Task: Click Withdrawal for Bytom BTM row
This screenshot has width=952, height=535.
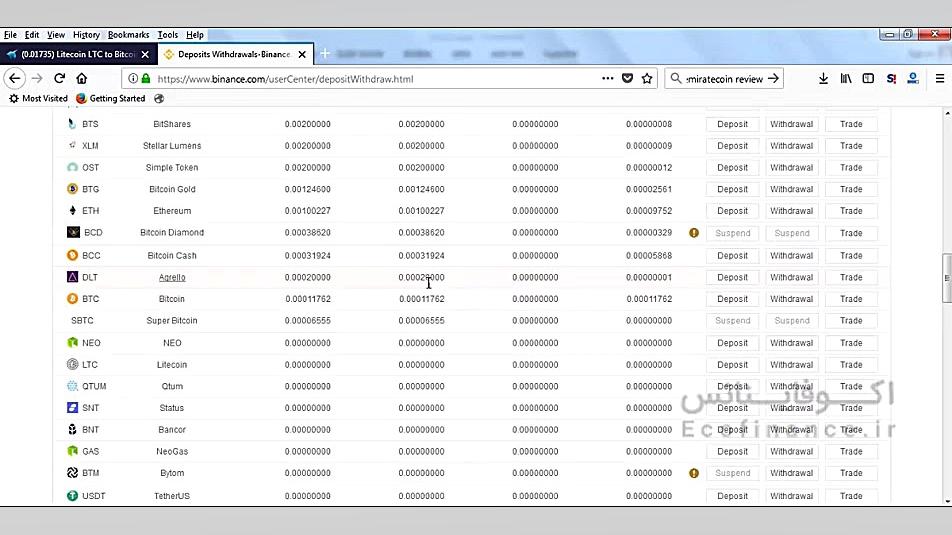Action: [791, 473]
